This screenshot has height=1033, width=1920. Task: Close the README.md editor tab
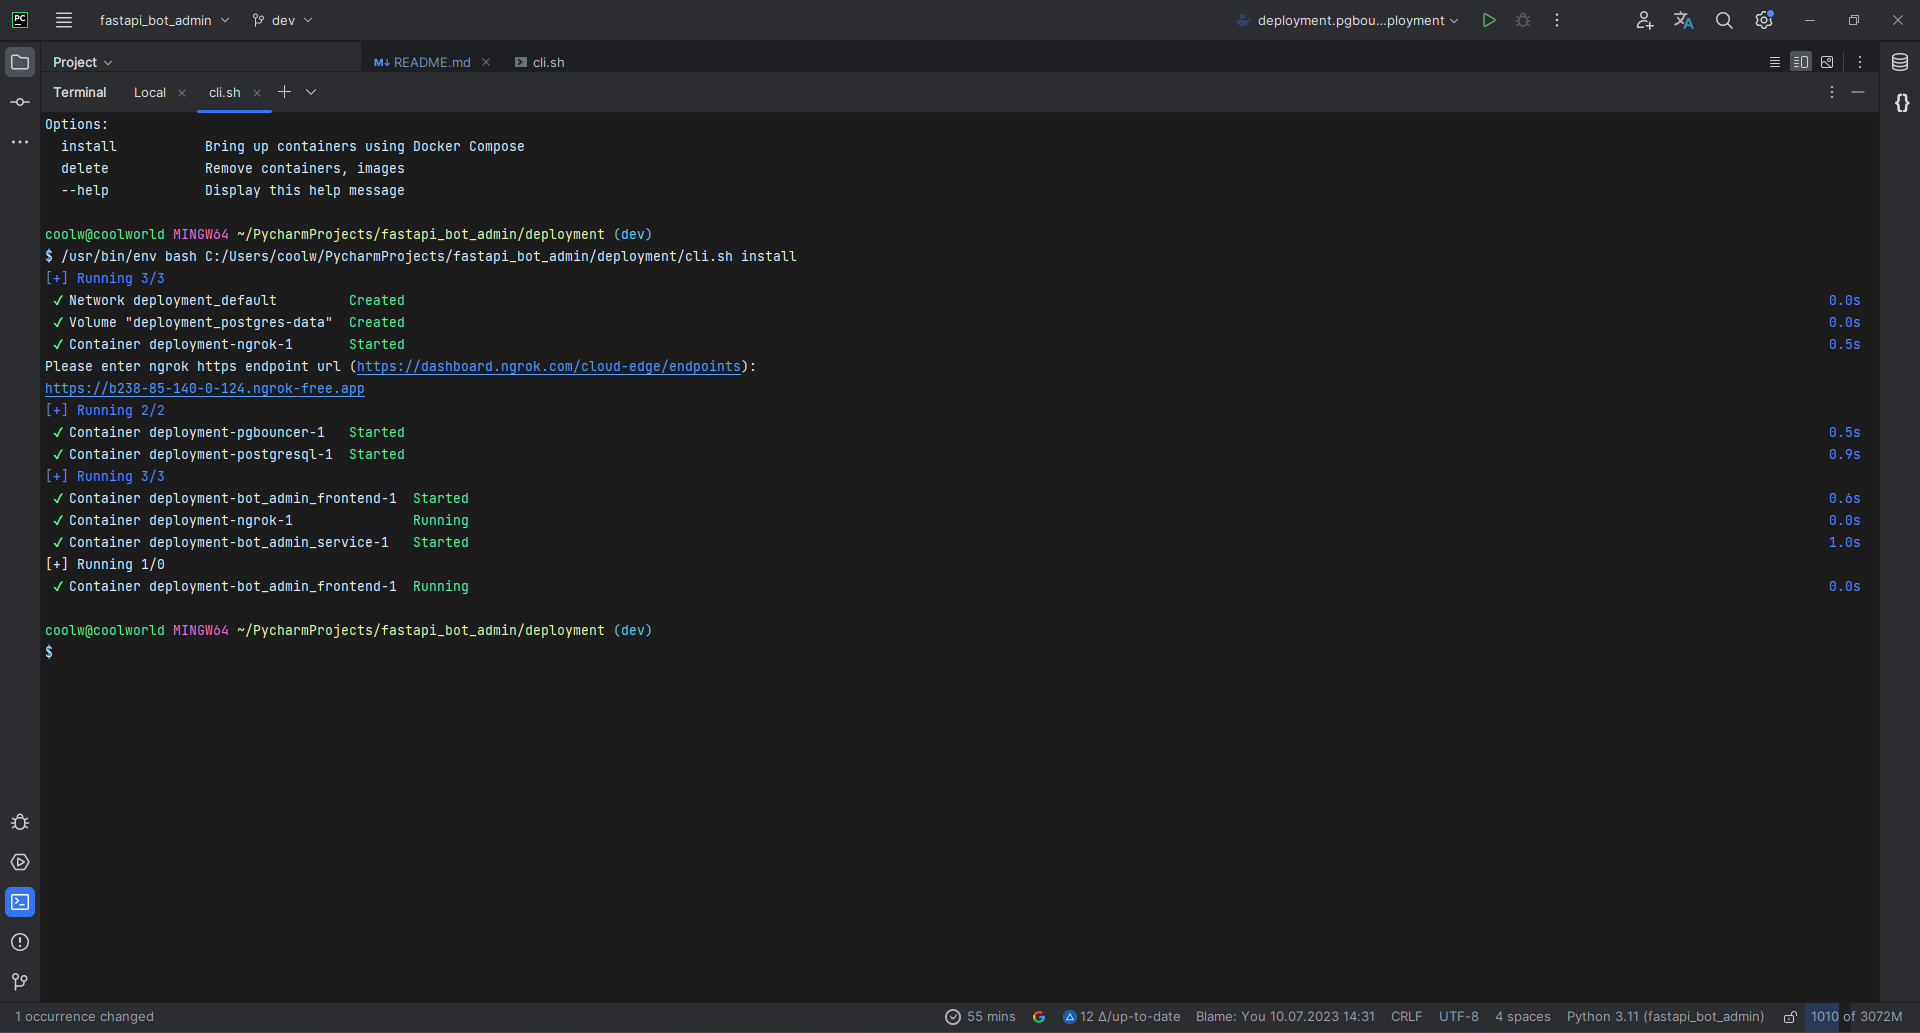486,62
